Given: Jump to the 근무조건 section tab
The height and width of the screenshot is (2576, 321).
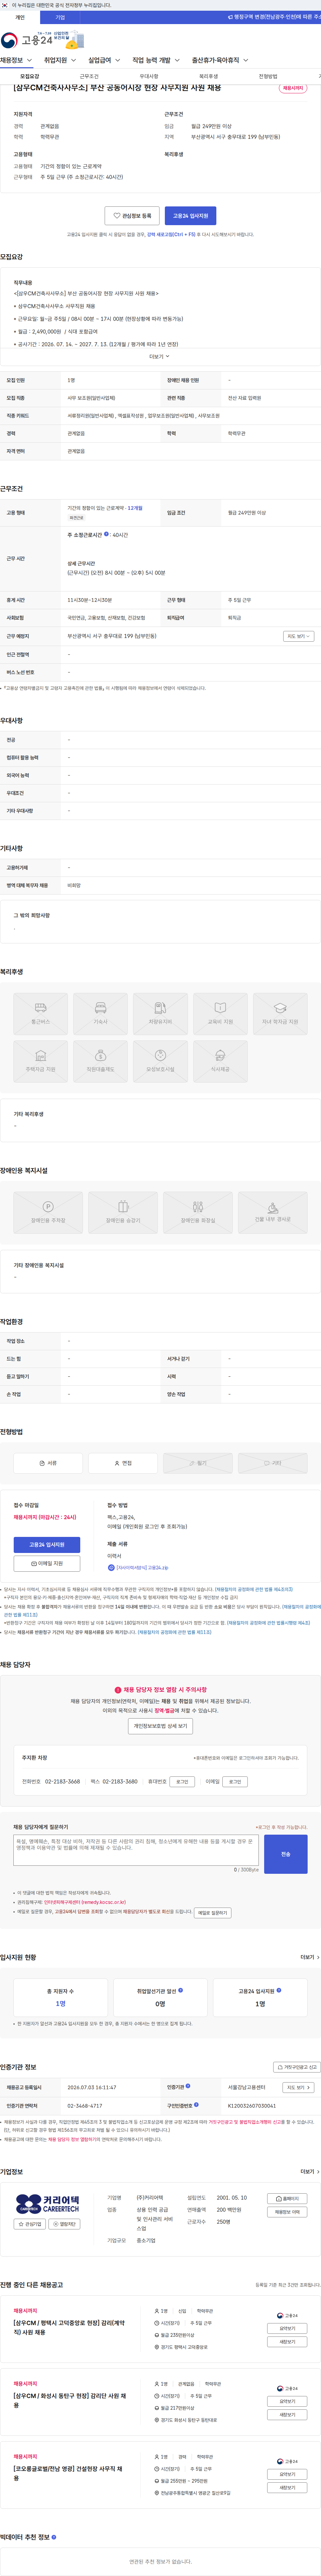Looking at the screenshot, I should pyautogui.click(x=89, y=76).
